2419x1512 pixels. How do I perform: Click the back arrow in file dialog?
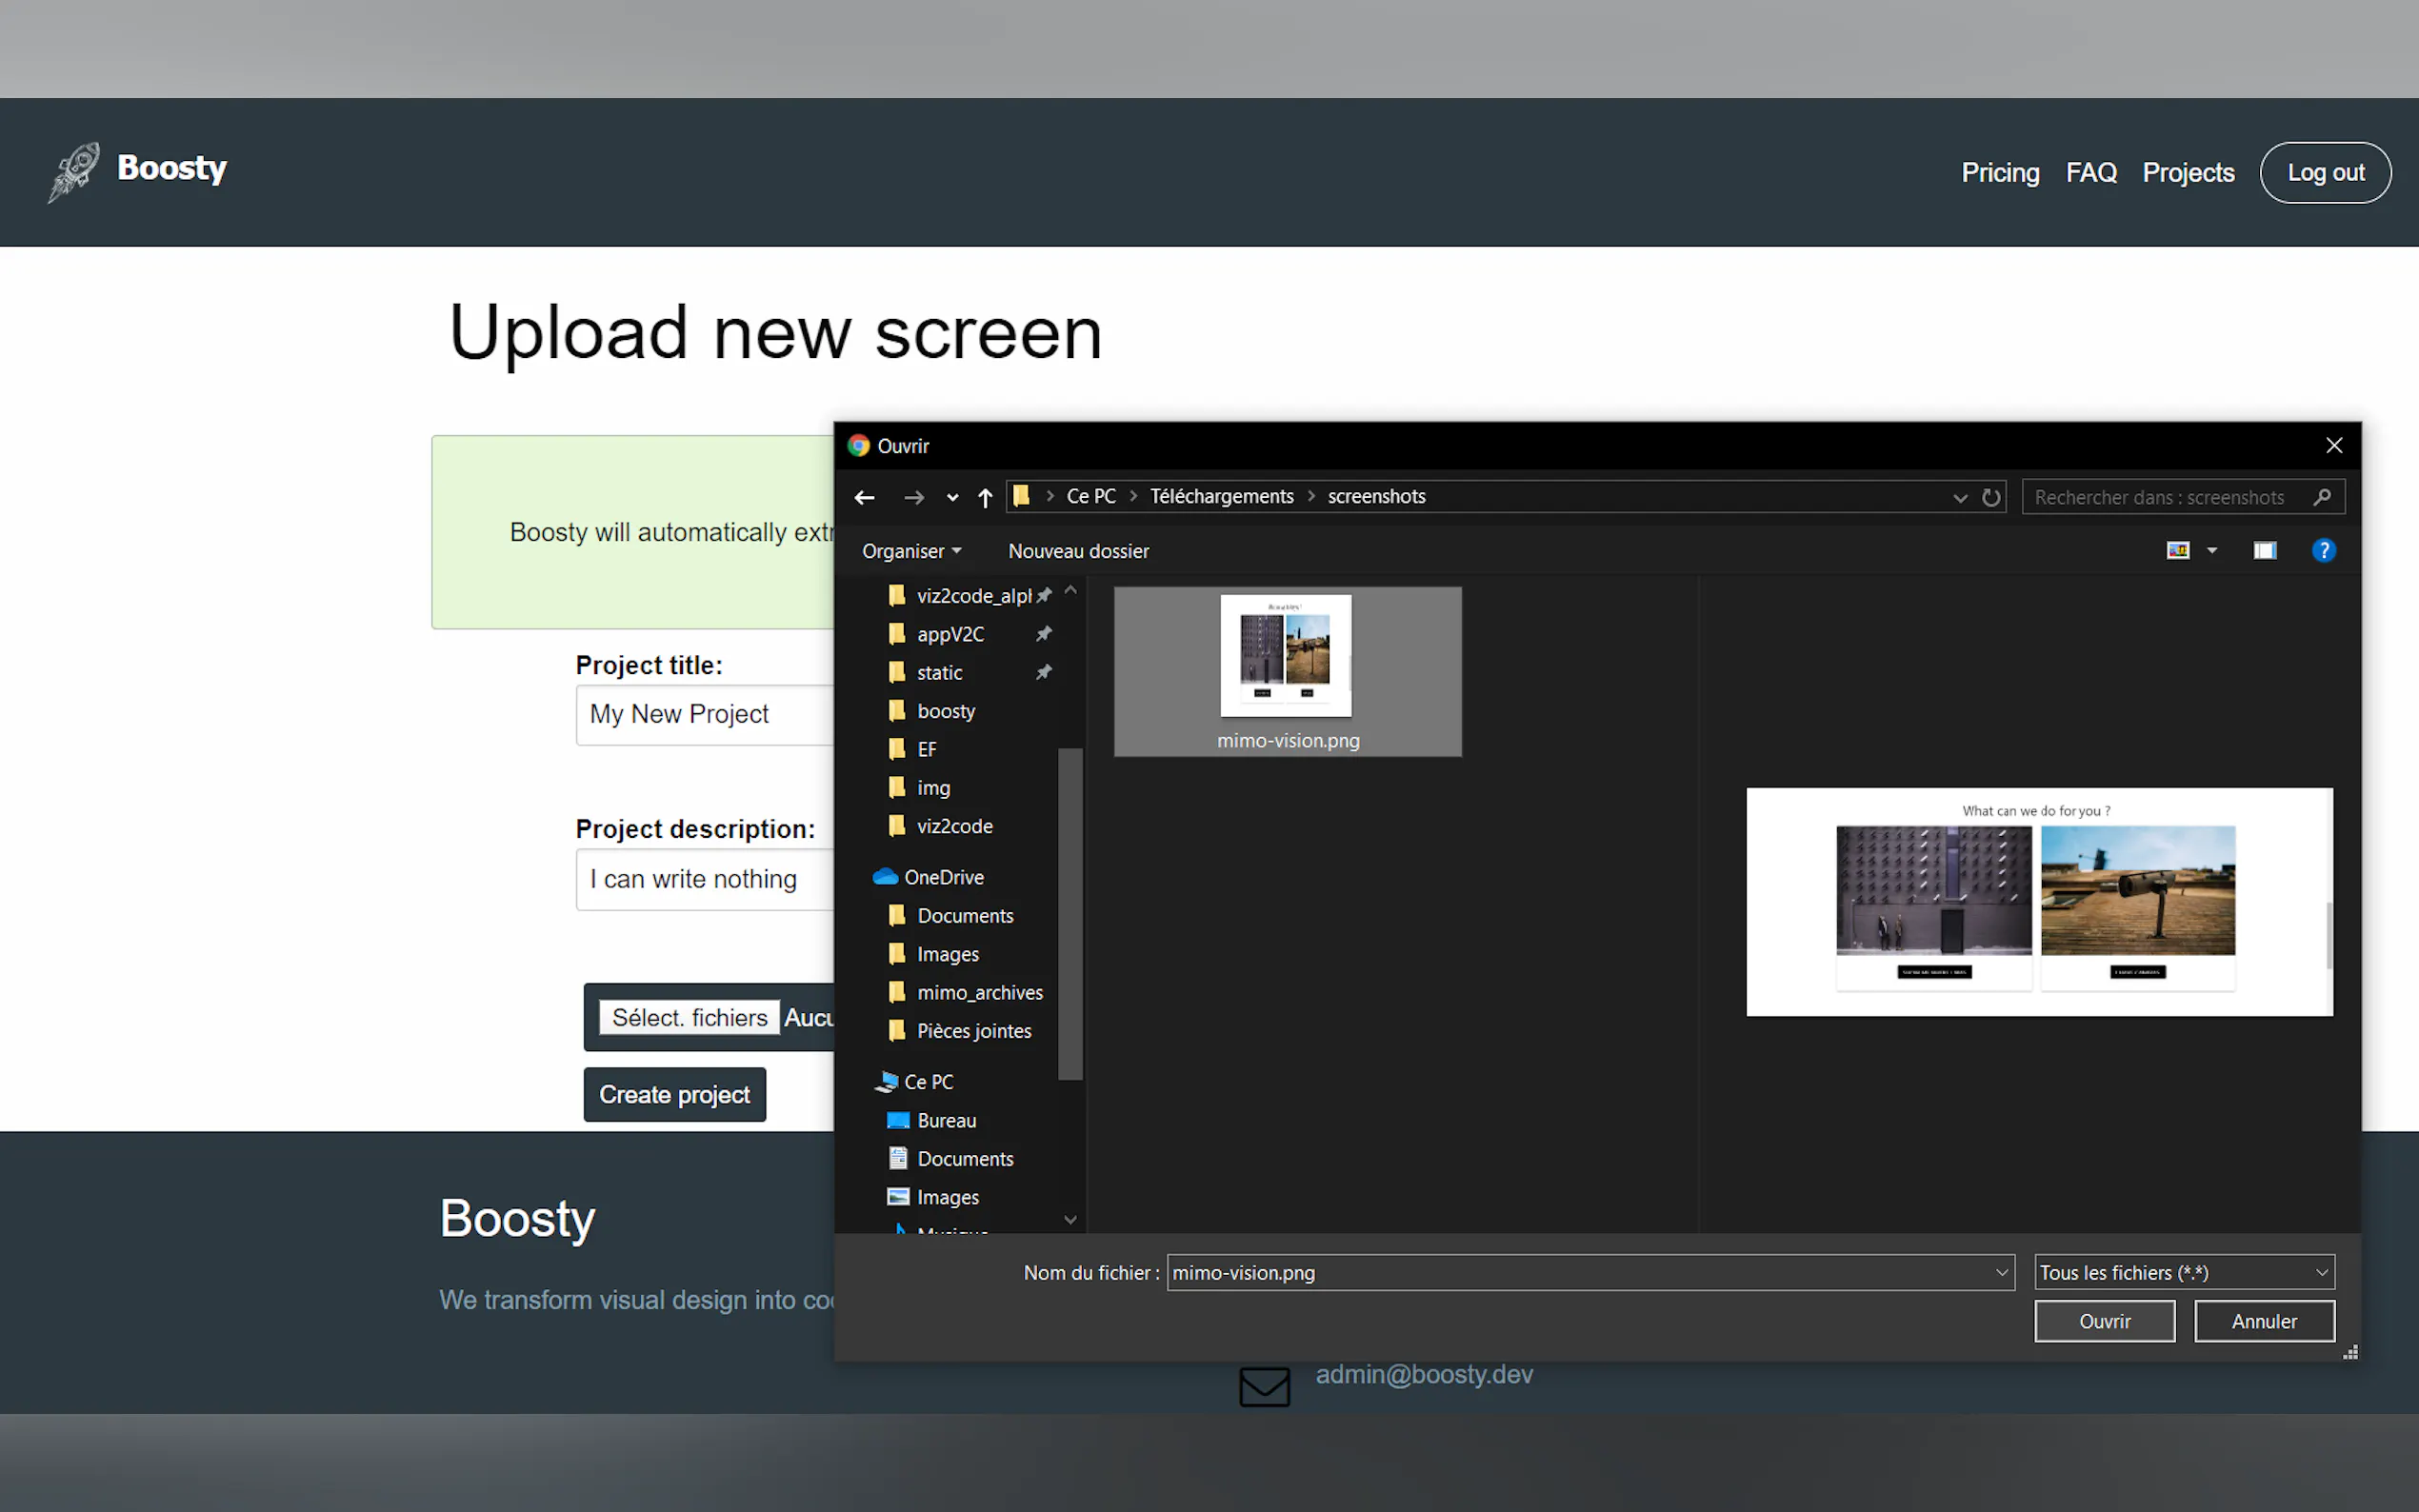click(865, 497)
